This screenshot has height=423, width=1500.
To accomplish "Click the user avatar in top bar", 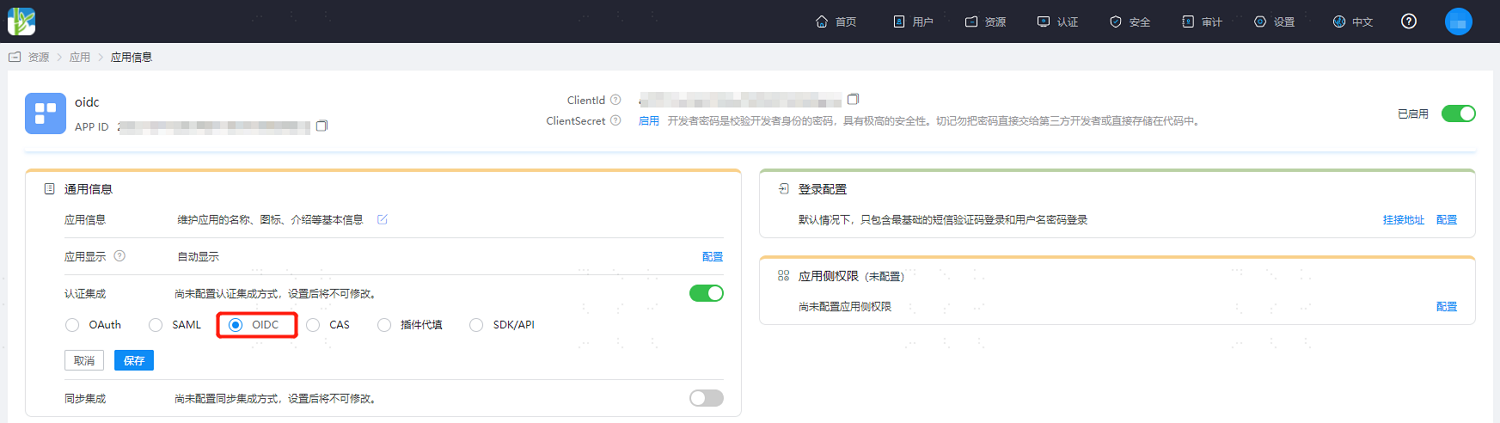I will tap(1458, 21).
